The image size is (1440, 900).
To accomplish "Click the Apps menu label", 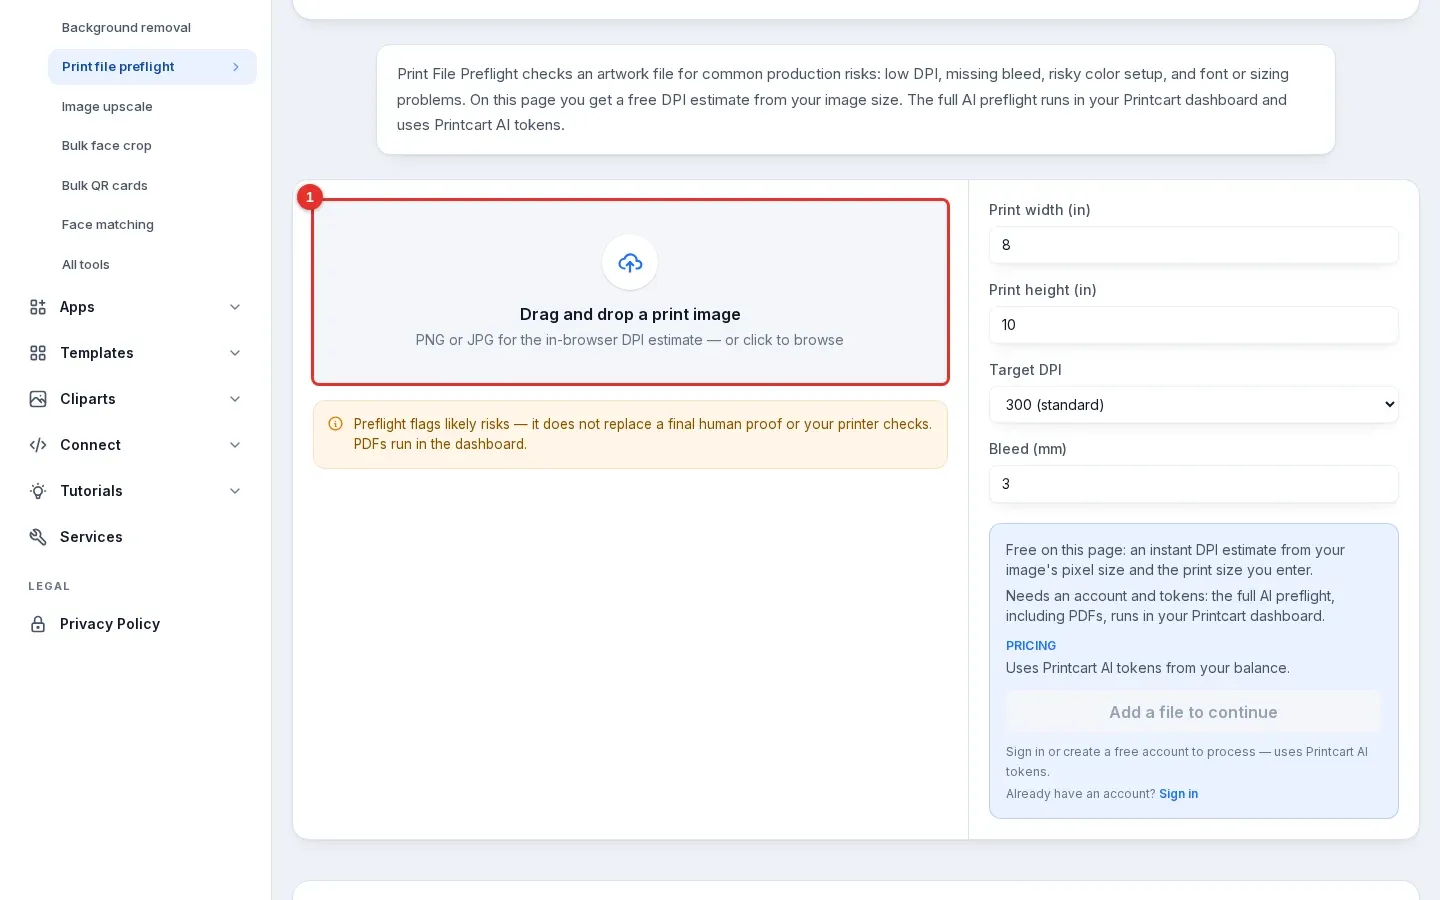I will pyautogui.click(x=77, y=307).
